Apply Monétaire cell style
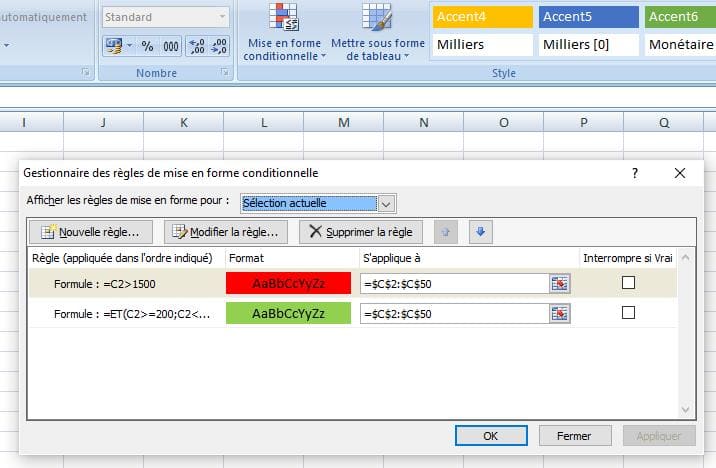Screen dimensions: 716x468 pos(680,45)
